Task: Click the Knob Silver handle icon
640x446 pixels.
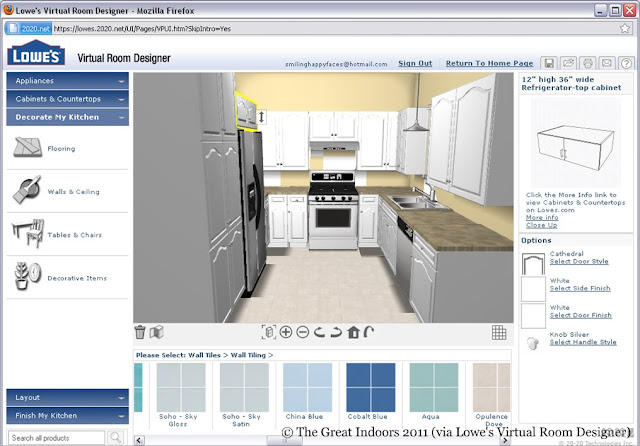Action: pyautogui.click(x=532, y=343)
